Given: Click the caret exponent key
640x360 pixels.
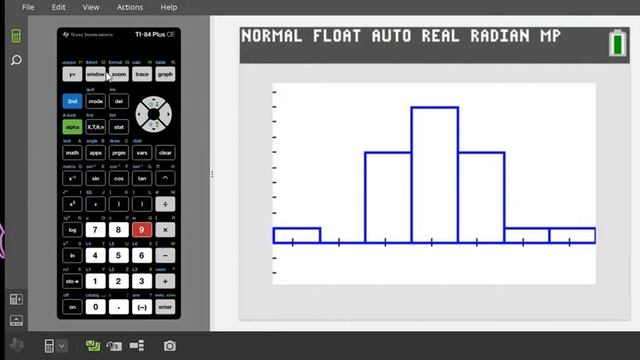Looking at the screenshot, I should 165,178.
